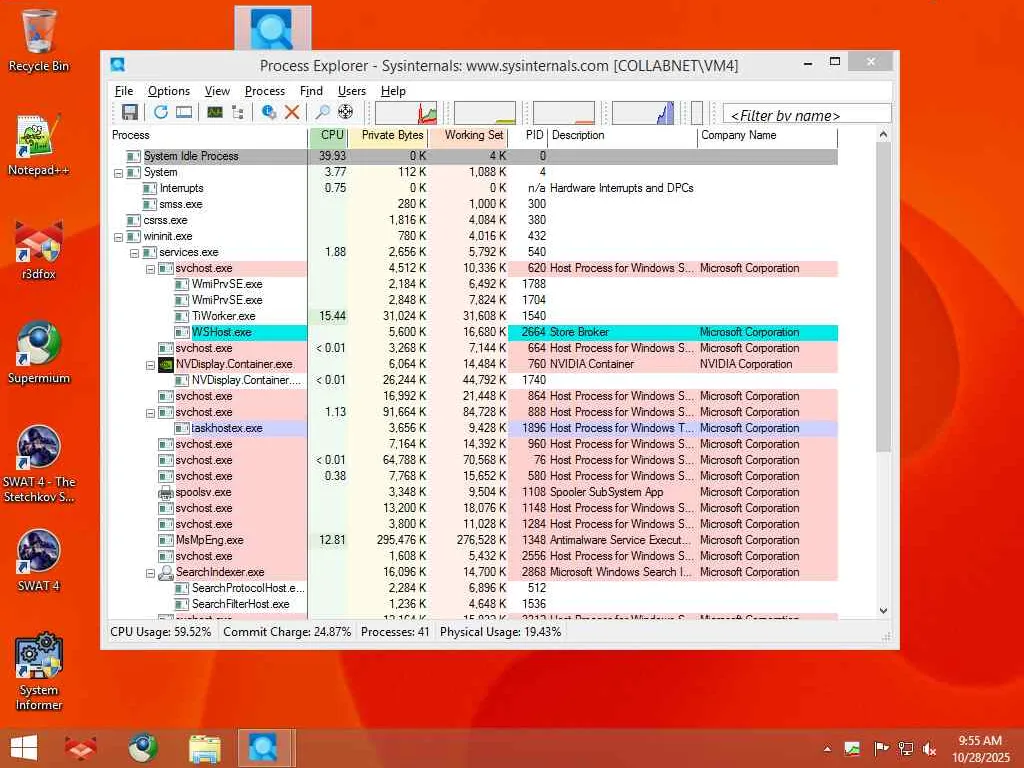Select the SWAT 4 desktop shortcut
The image size is (1024, 768).
pyautogui.click(x=39, y=560)
